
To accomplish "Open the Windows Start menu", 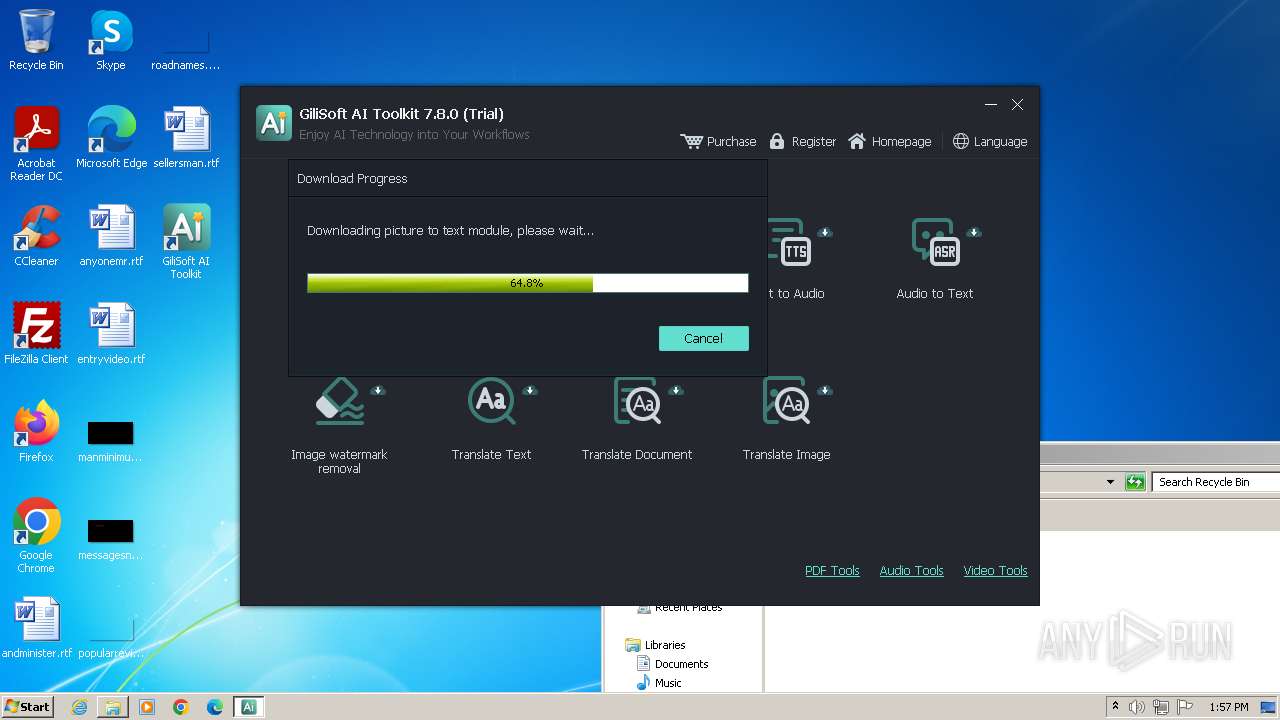I will [x=28, y=707].
